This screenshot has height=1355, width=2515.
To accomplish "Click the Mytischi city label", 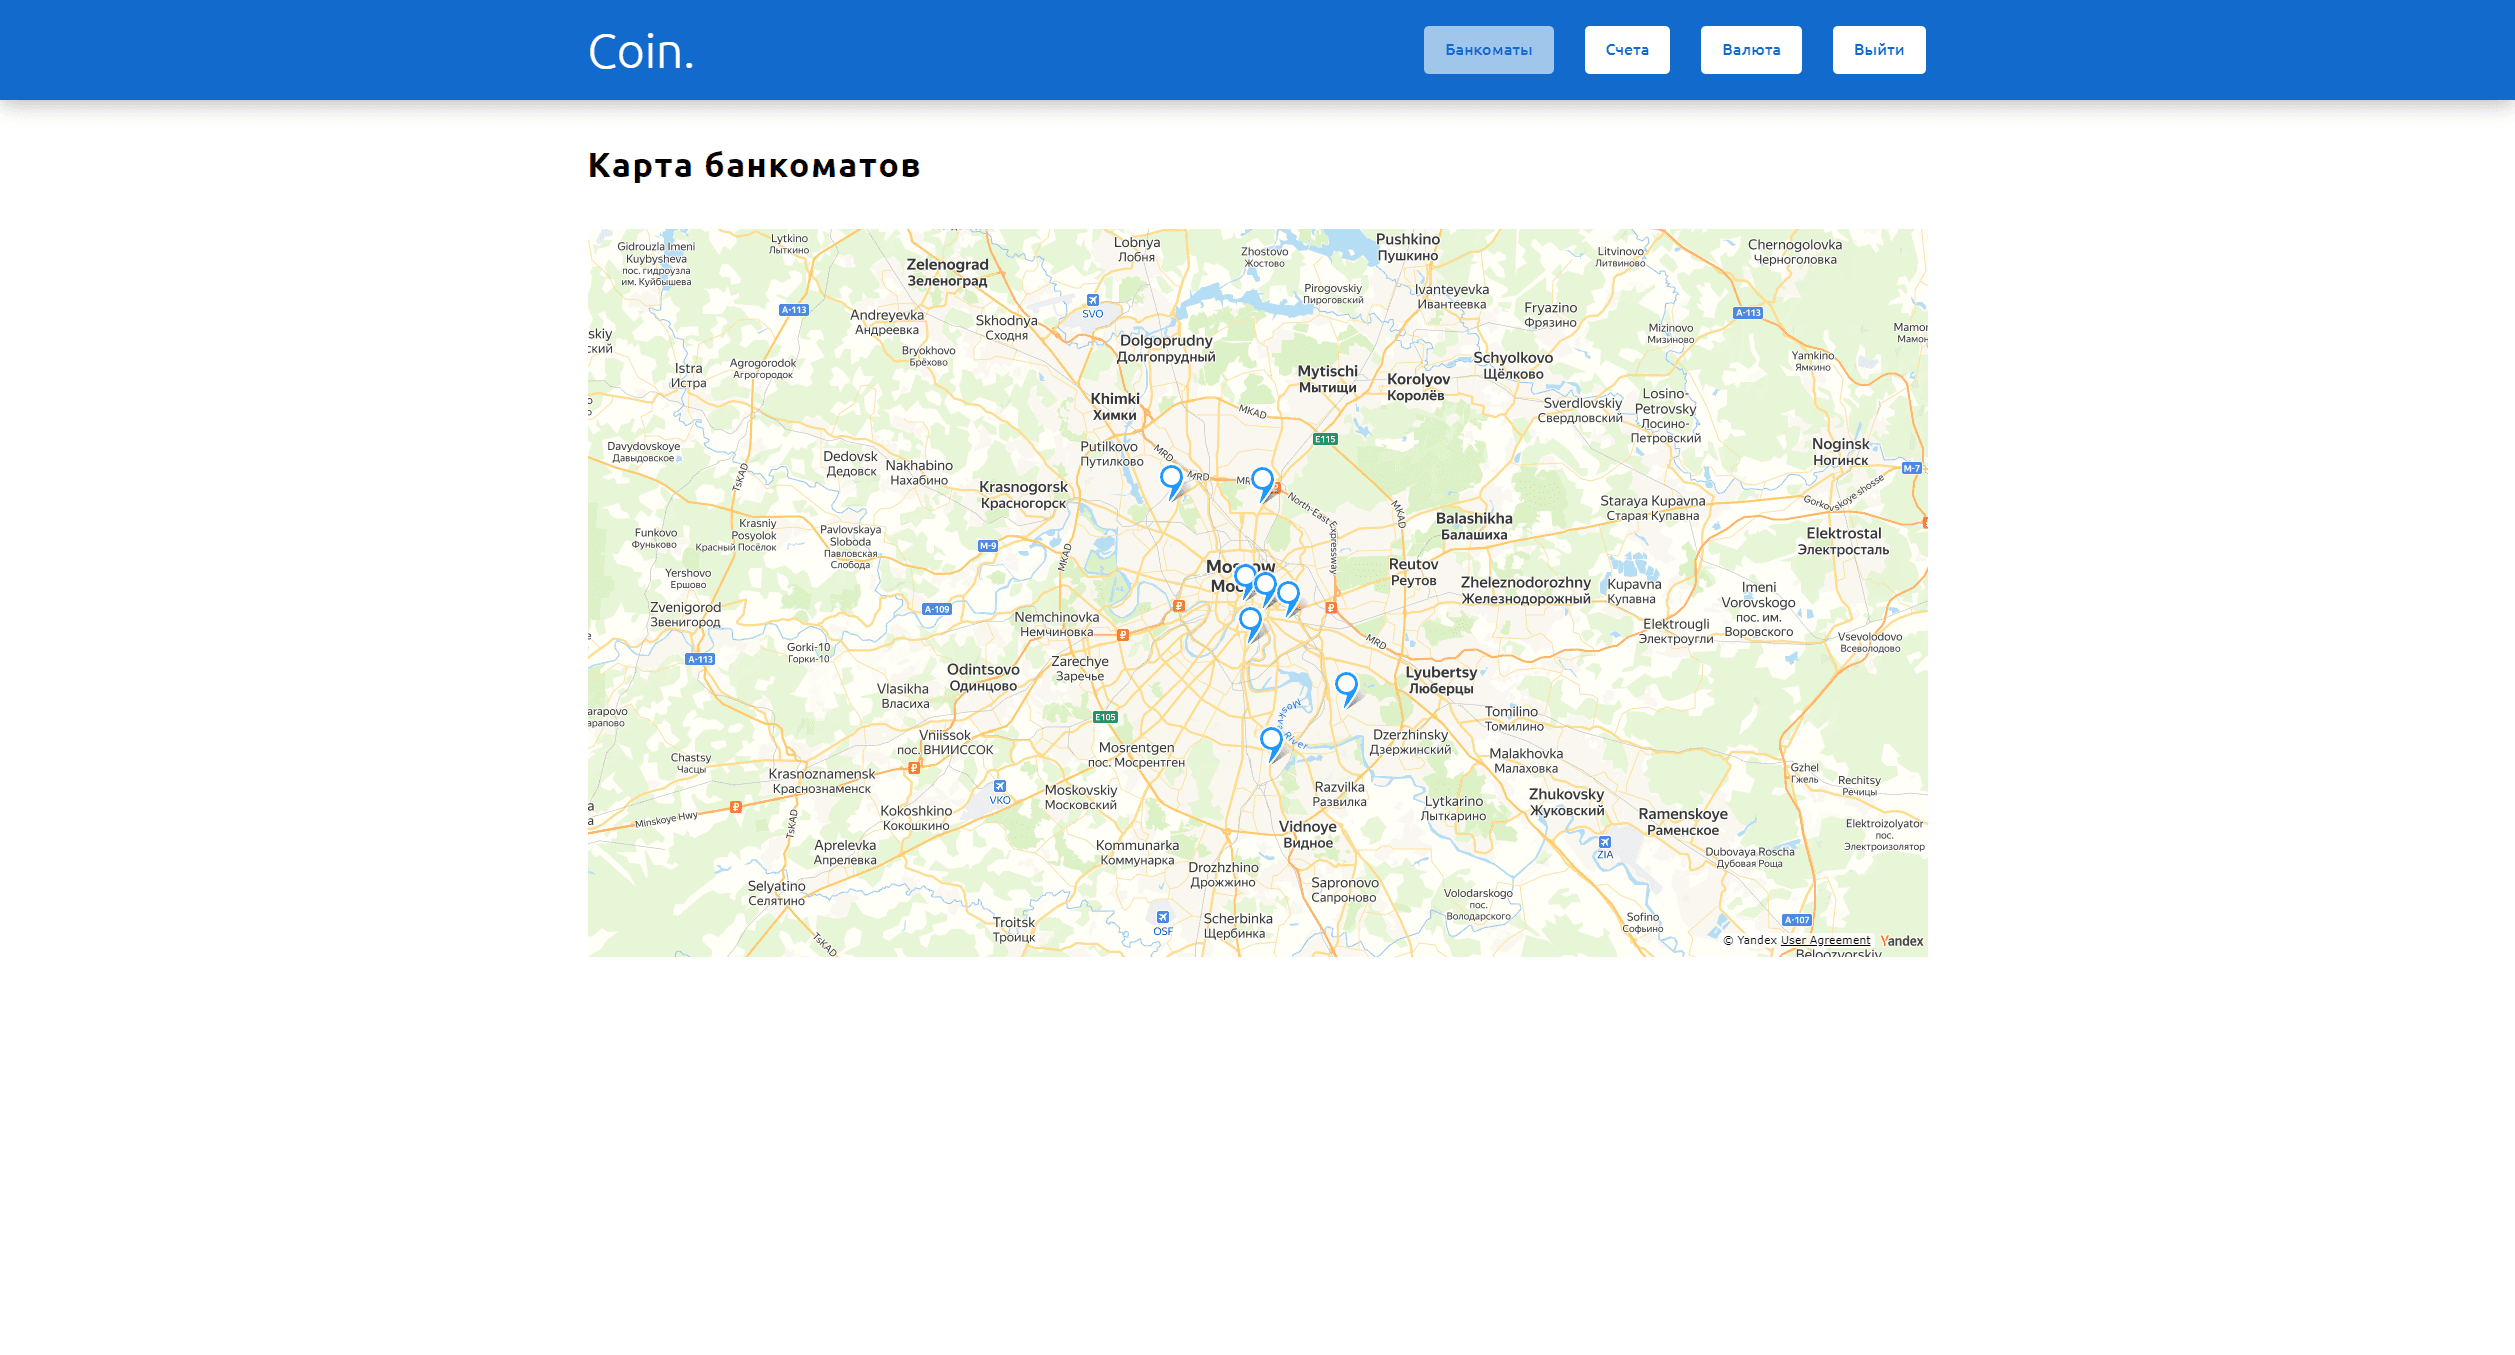I will pyautogui.click(x=1328, y=379).
